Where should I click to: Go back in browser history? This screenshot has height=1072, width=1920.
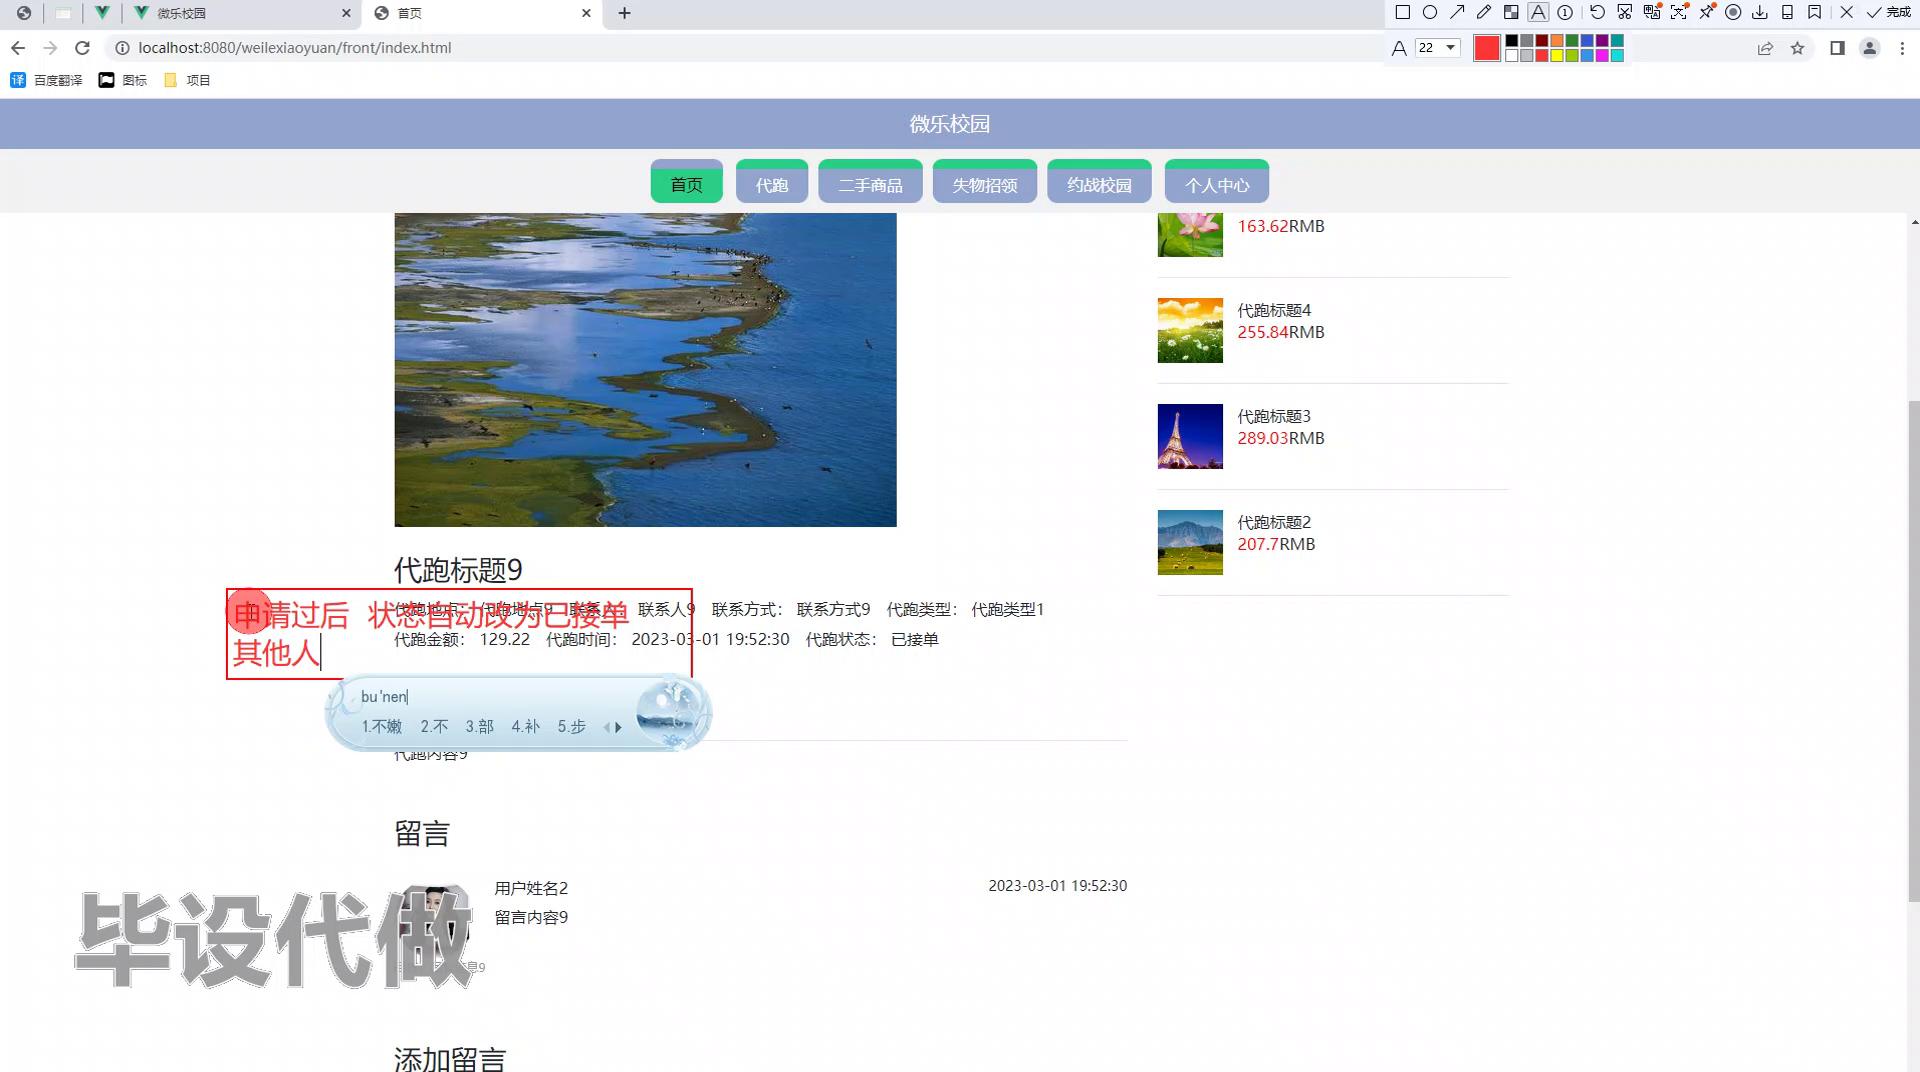click(x=18, y=48)
